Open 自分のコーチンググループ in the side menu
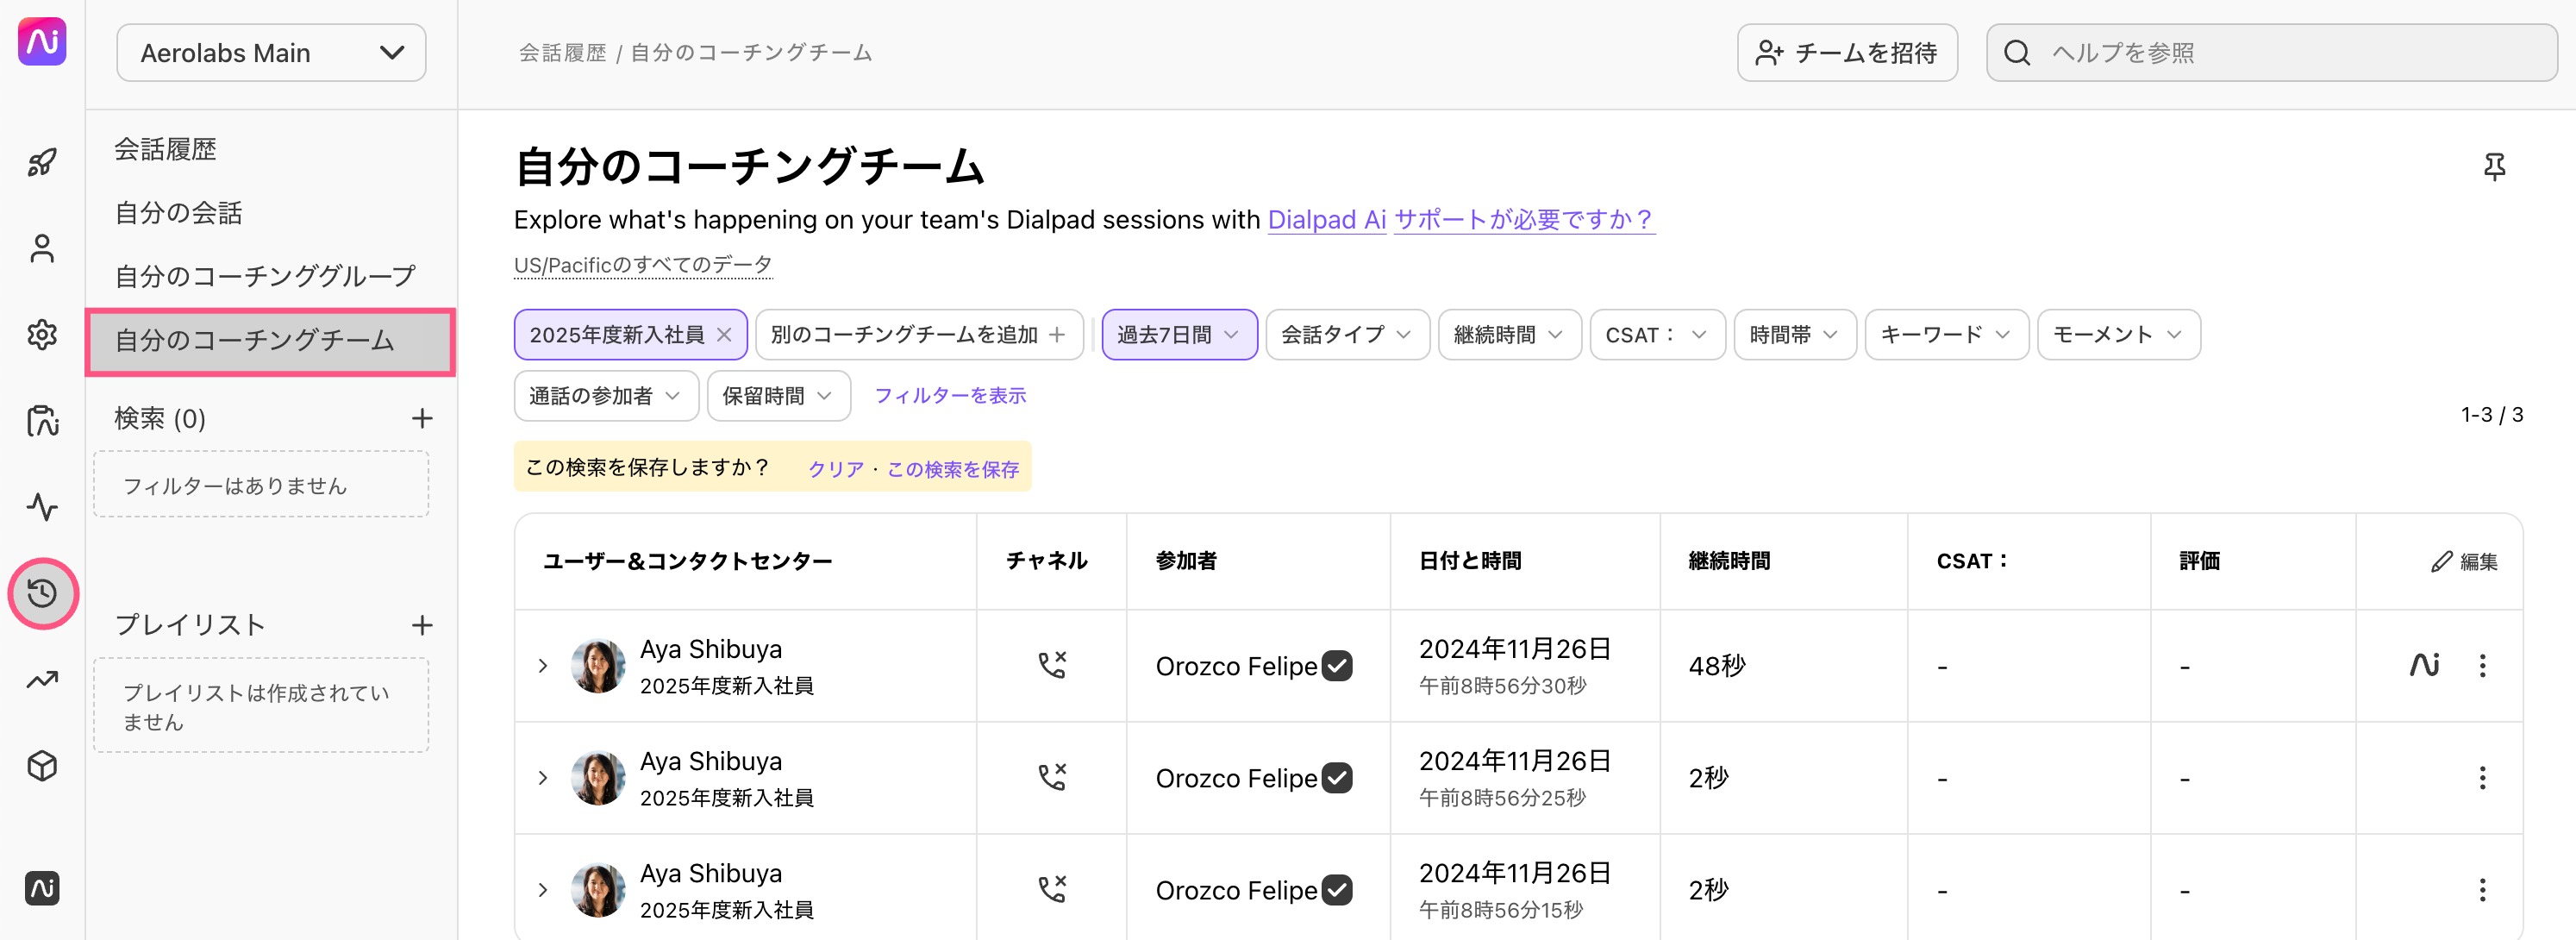 click(265, 276)
